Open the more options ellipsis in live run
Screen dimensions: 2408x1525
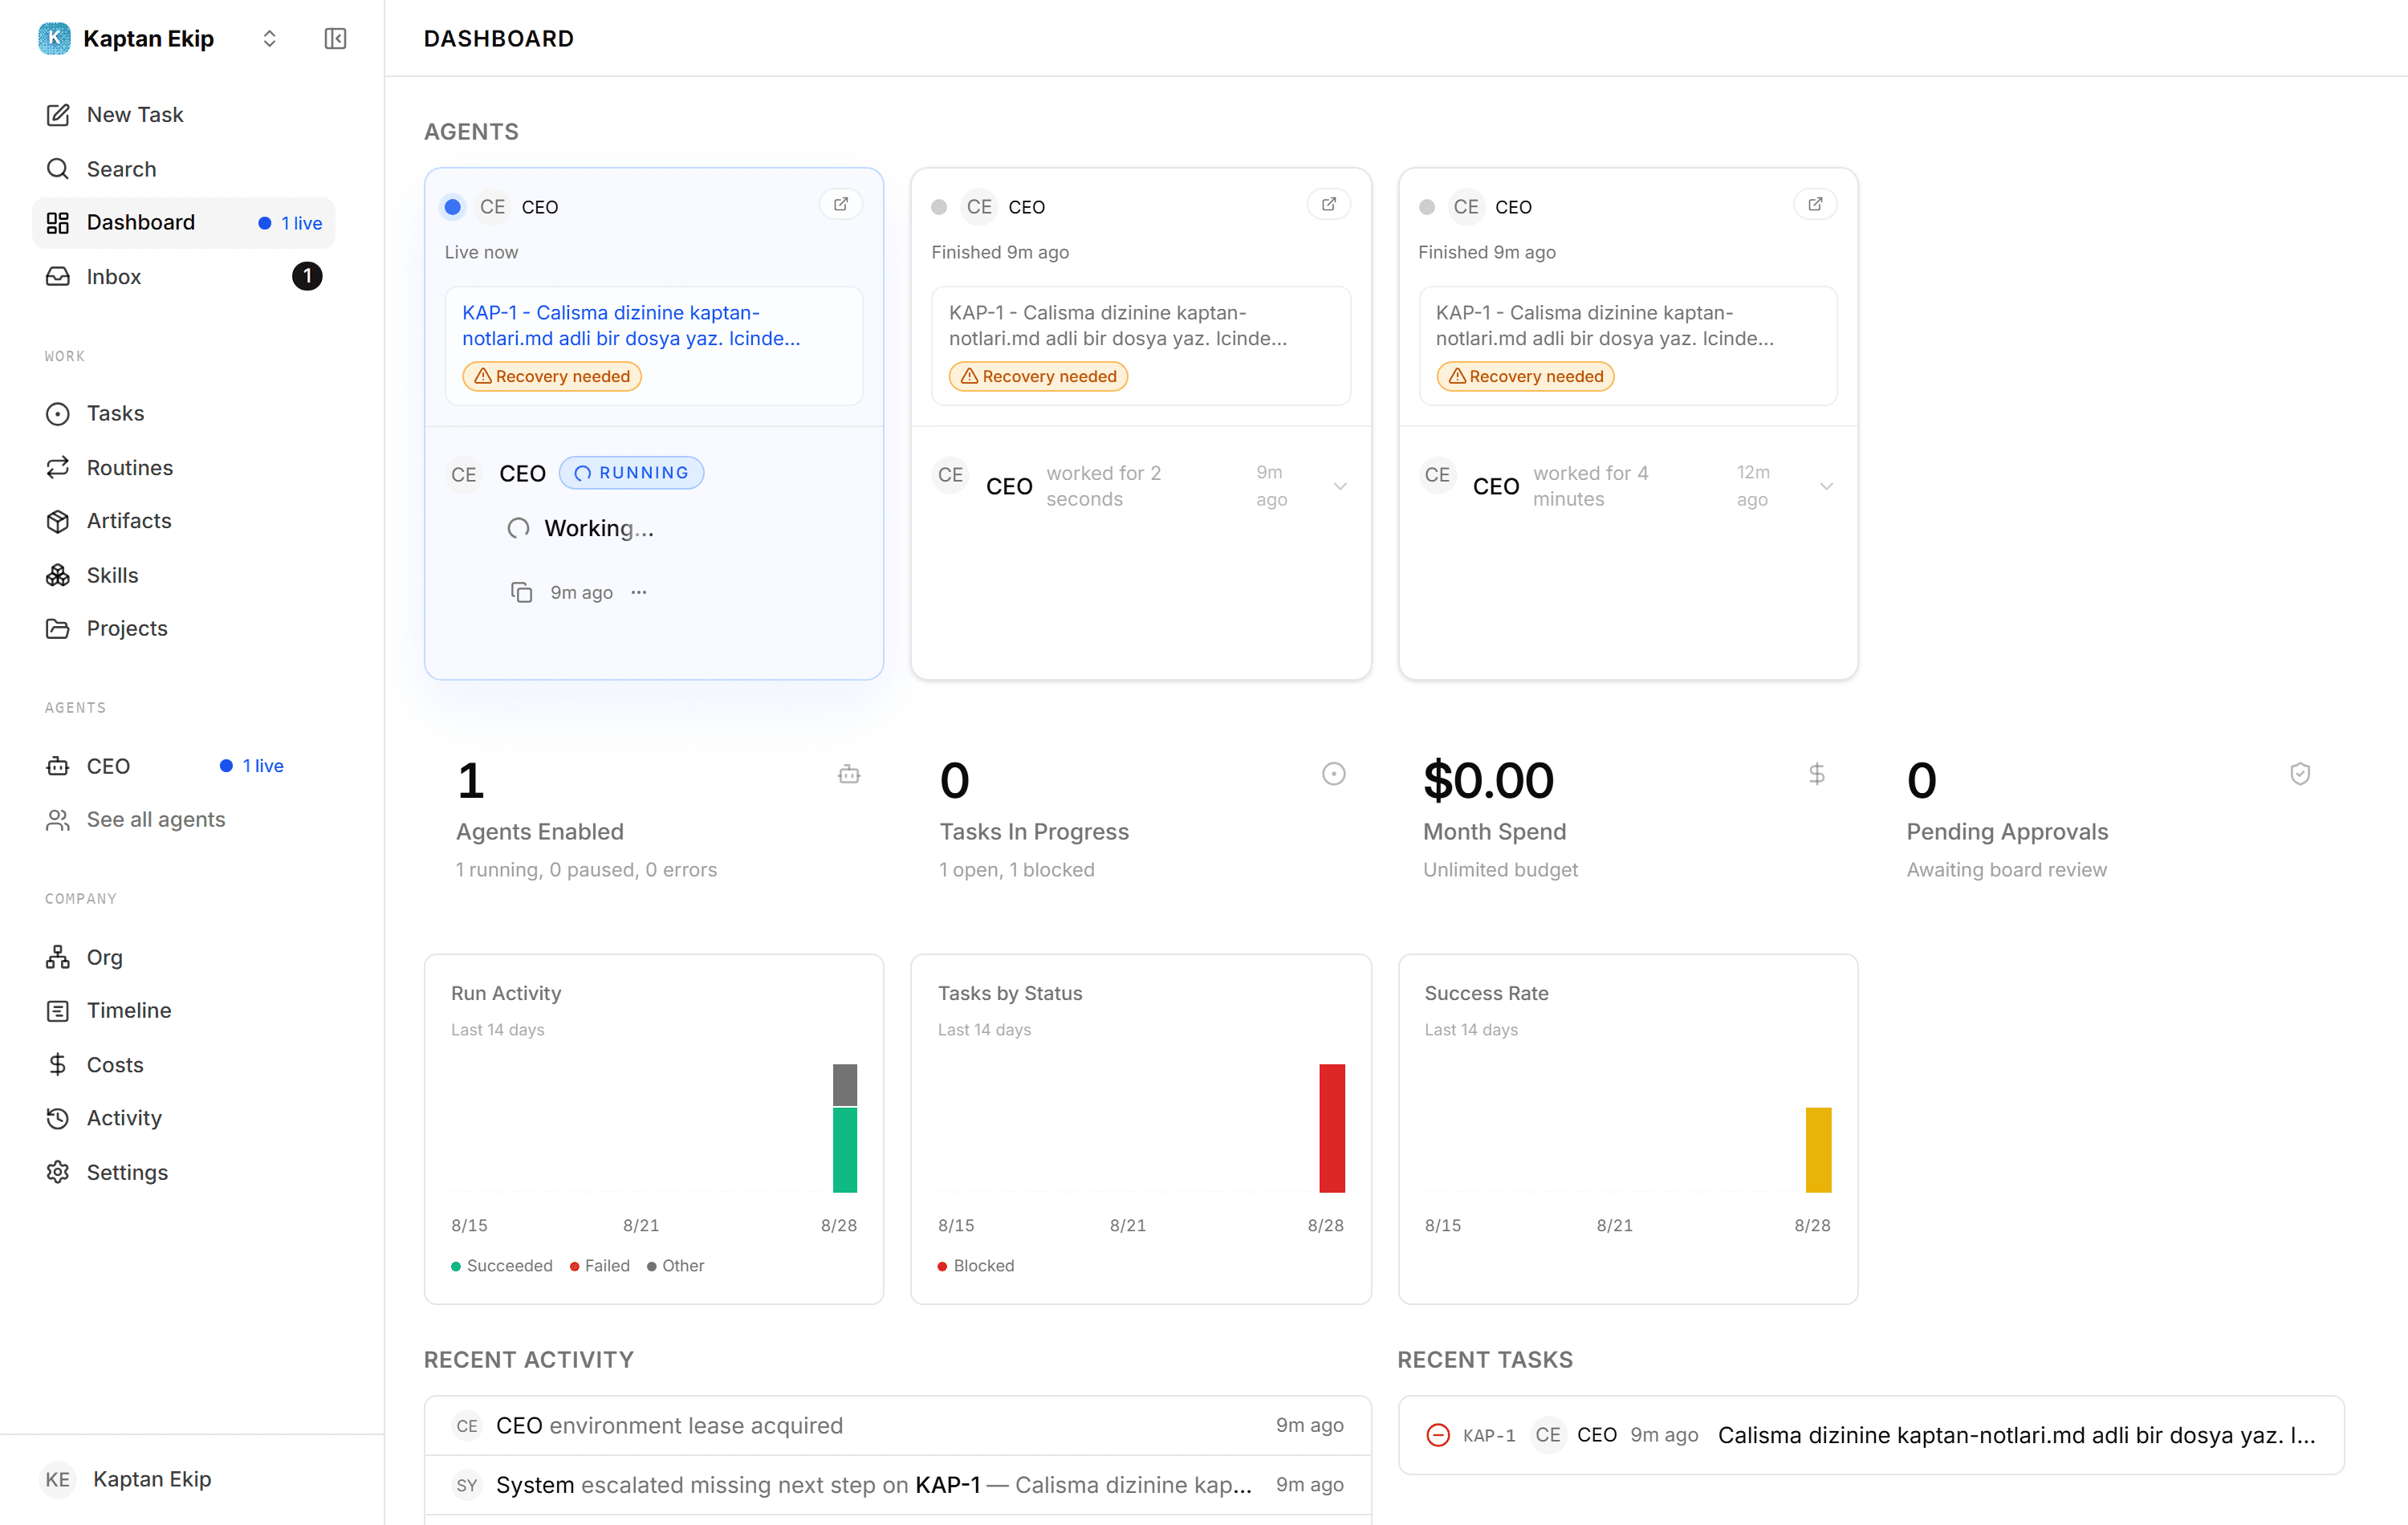click(639, 592)
